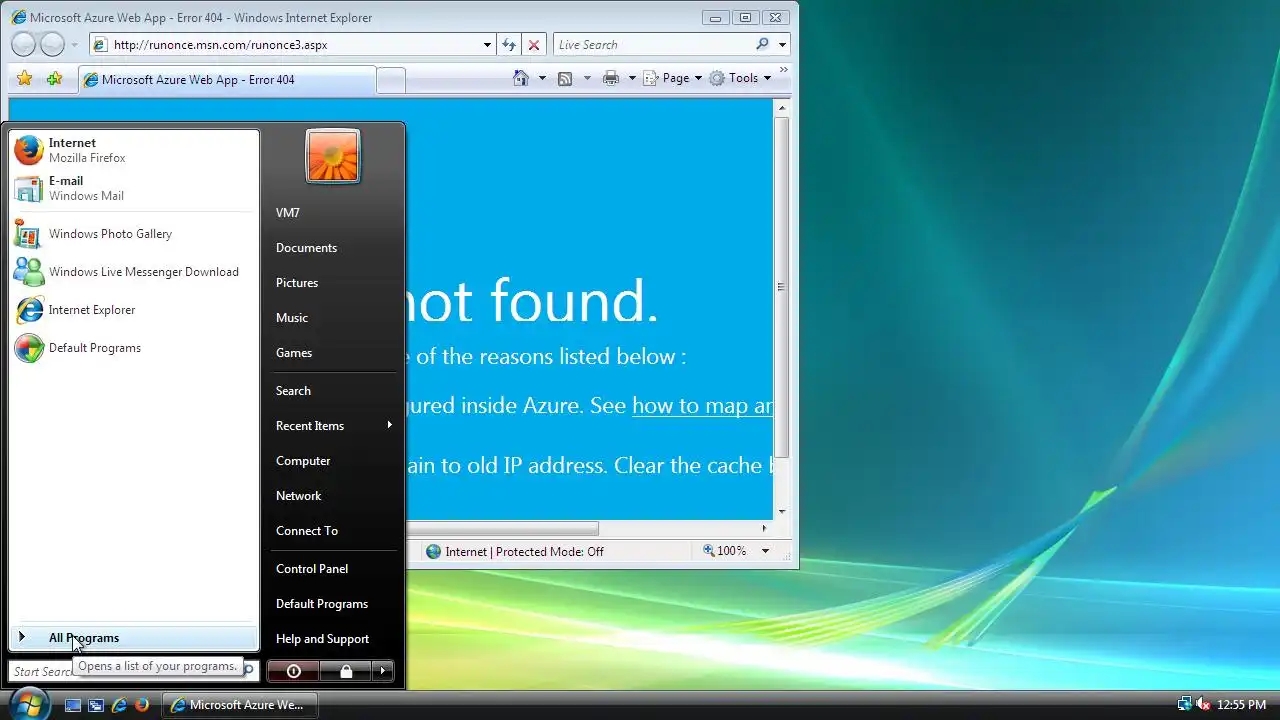1280x720 pixels.
Task: Click the Stop loading button
Action: pyautogui.click(x=534, y=45)
